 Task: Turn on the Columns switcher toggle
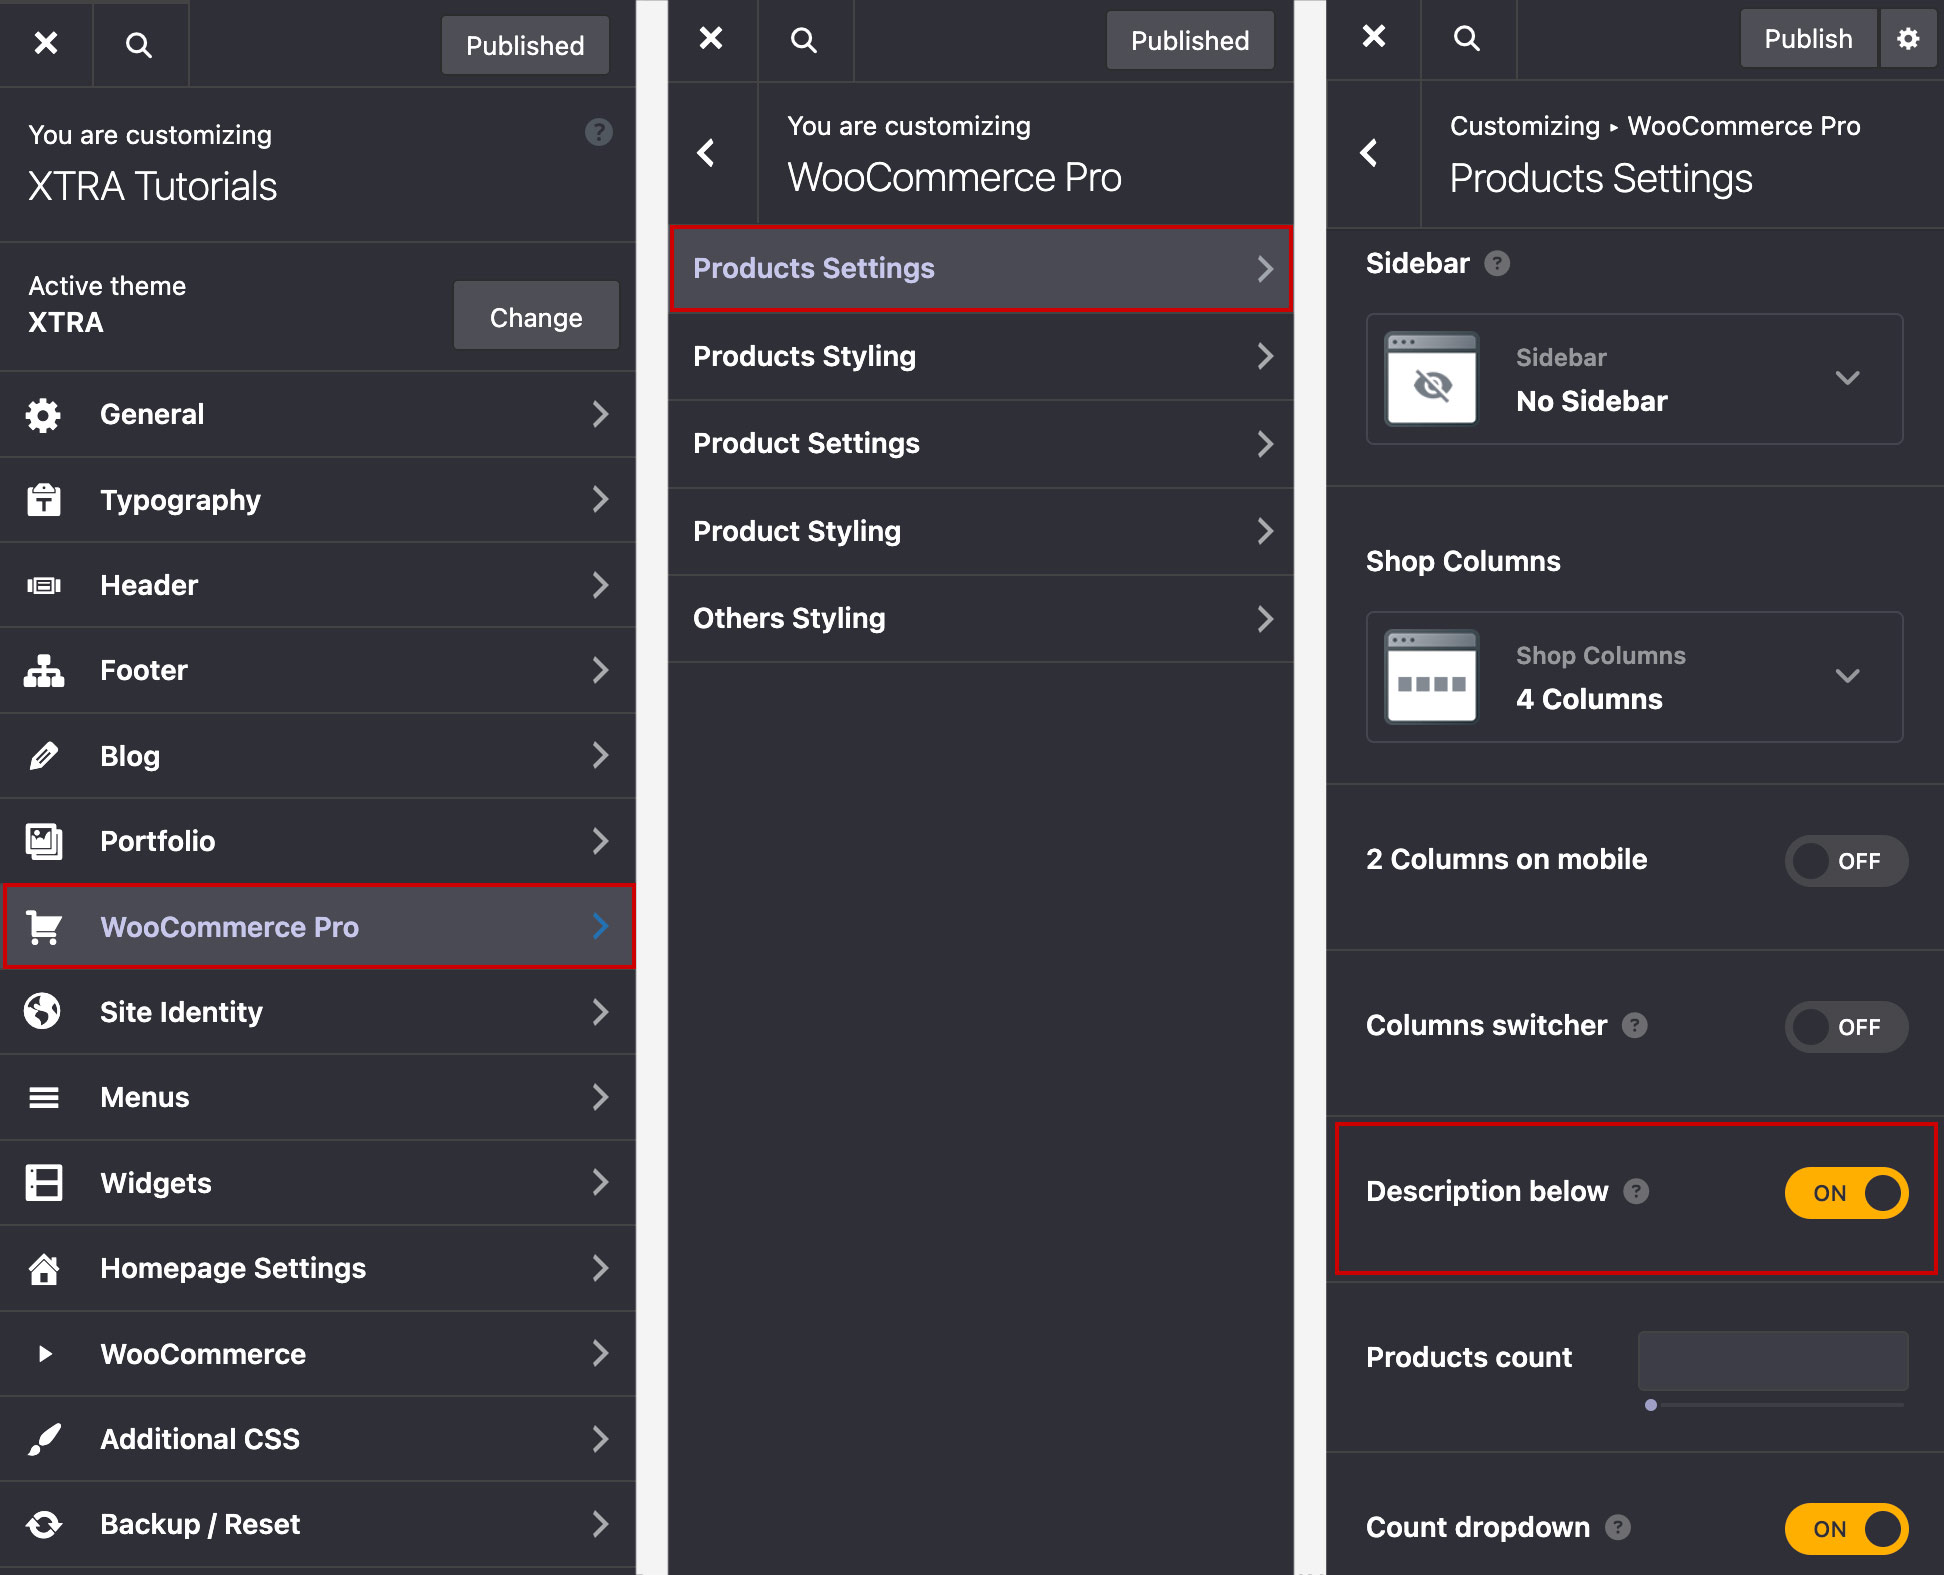point(1846,1027)
